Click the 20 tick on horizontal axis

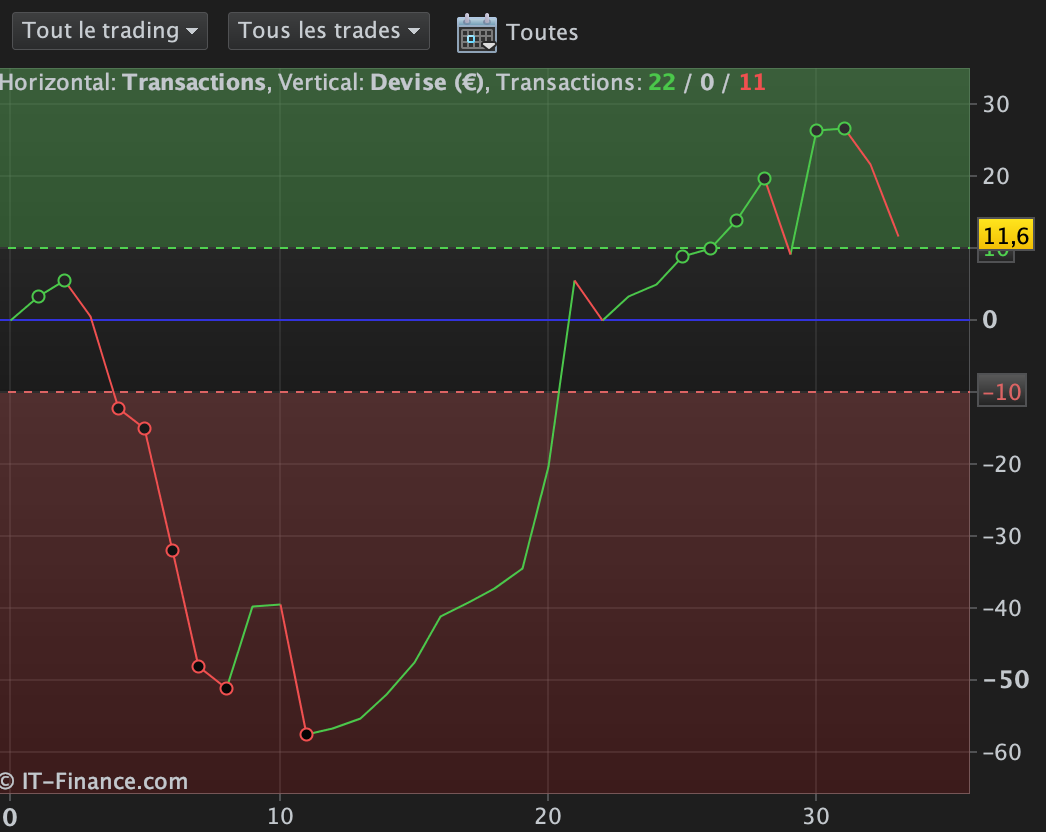tap(548, 816)
